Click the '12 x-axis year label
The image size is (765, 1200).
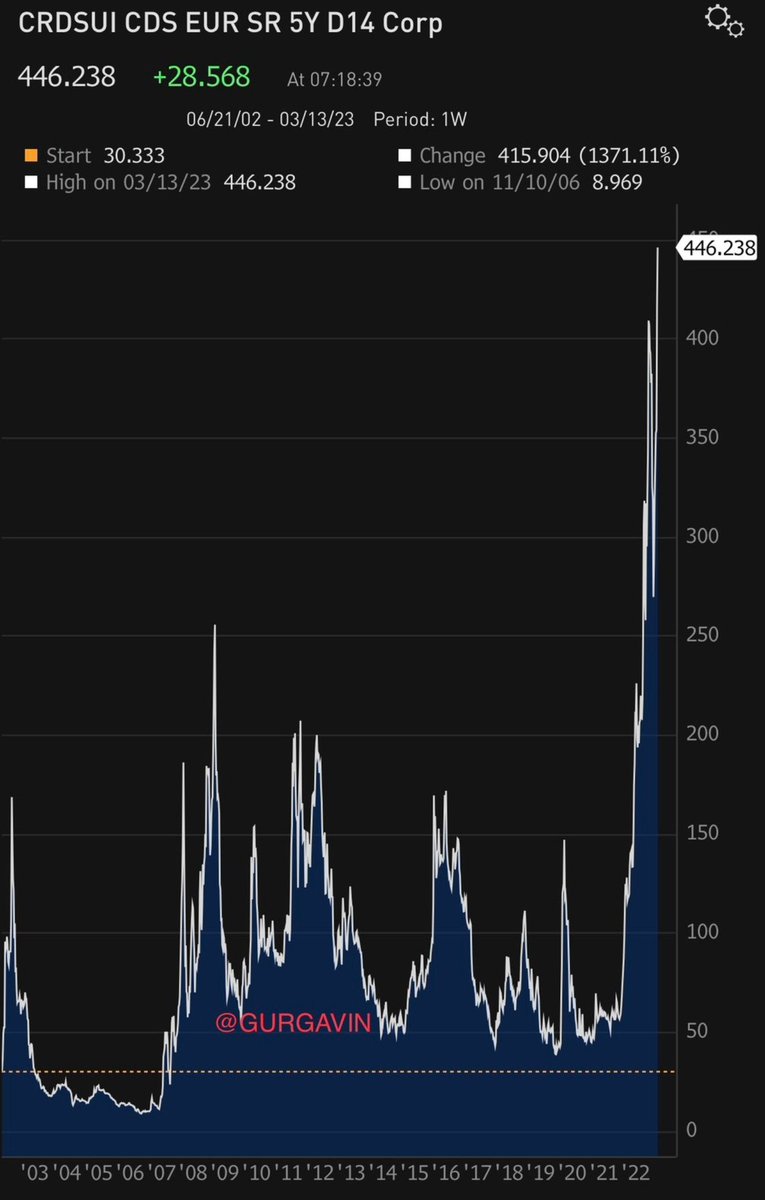coord(322,1173)
